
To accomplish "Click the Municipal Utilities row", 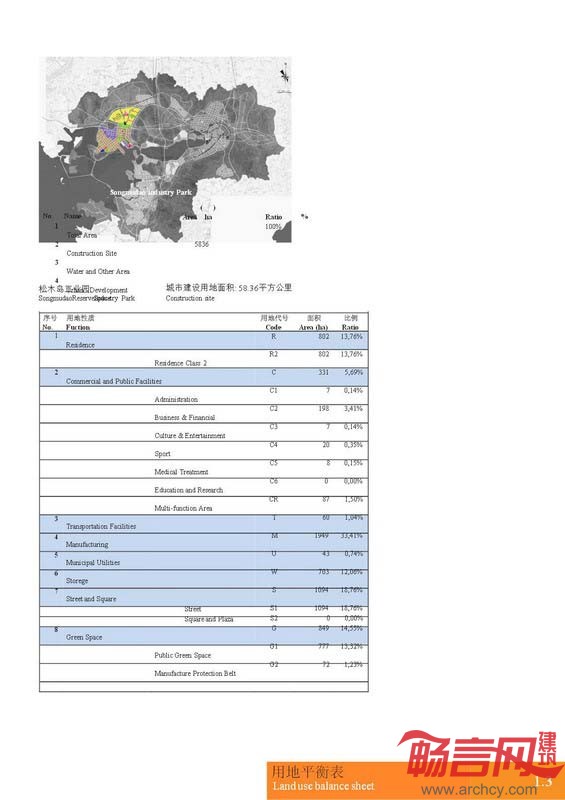I will click(204, 561).
